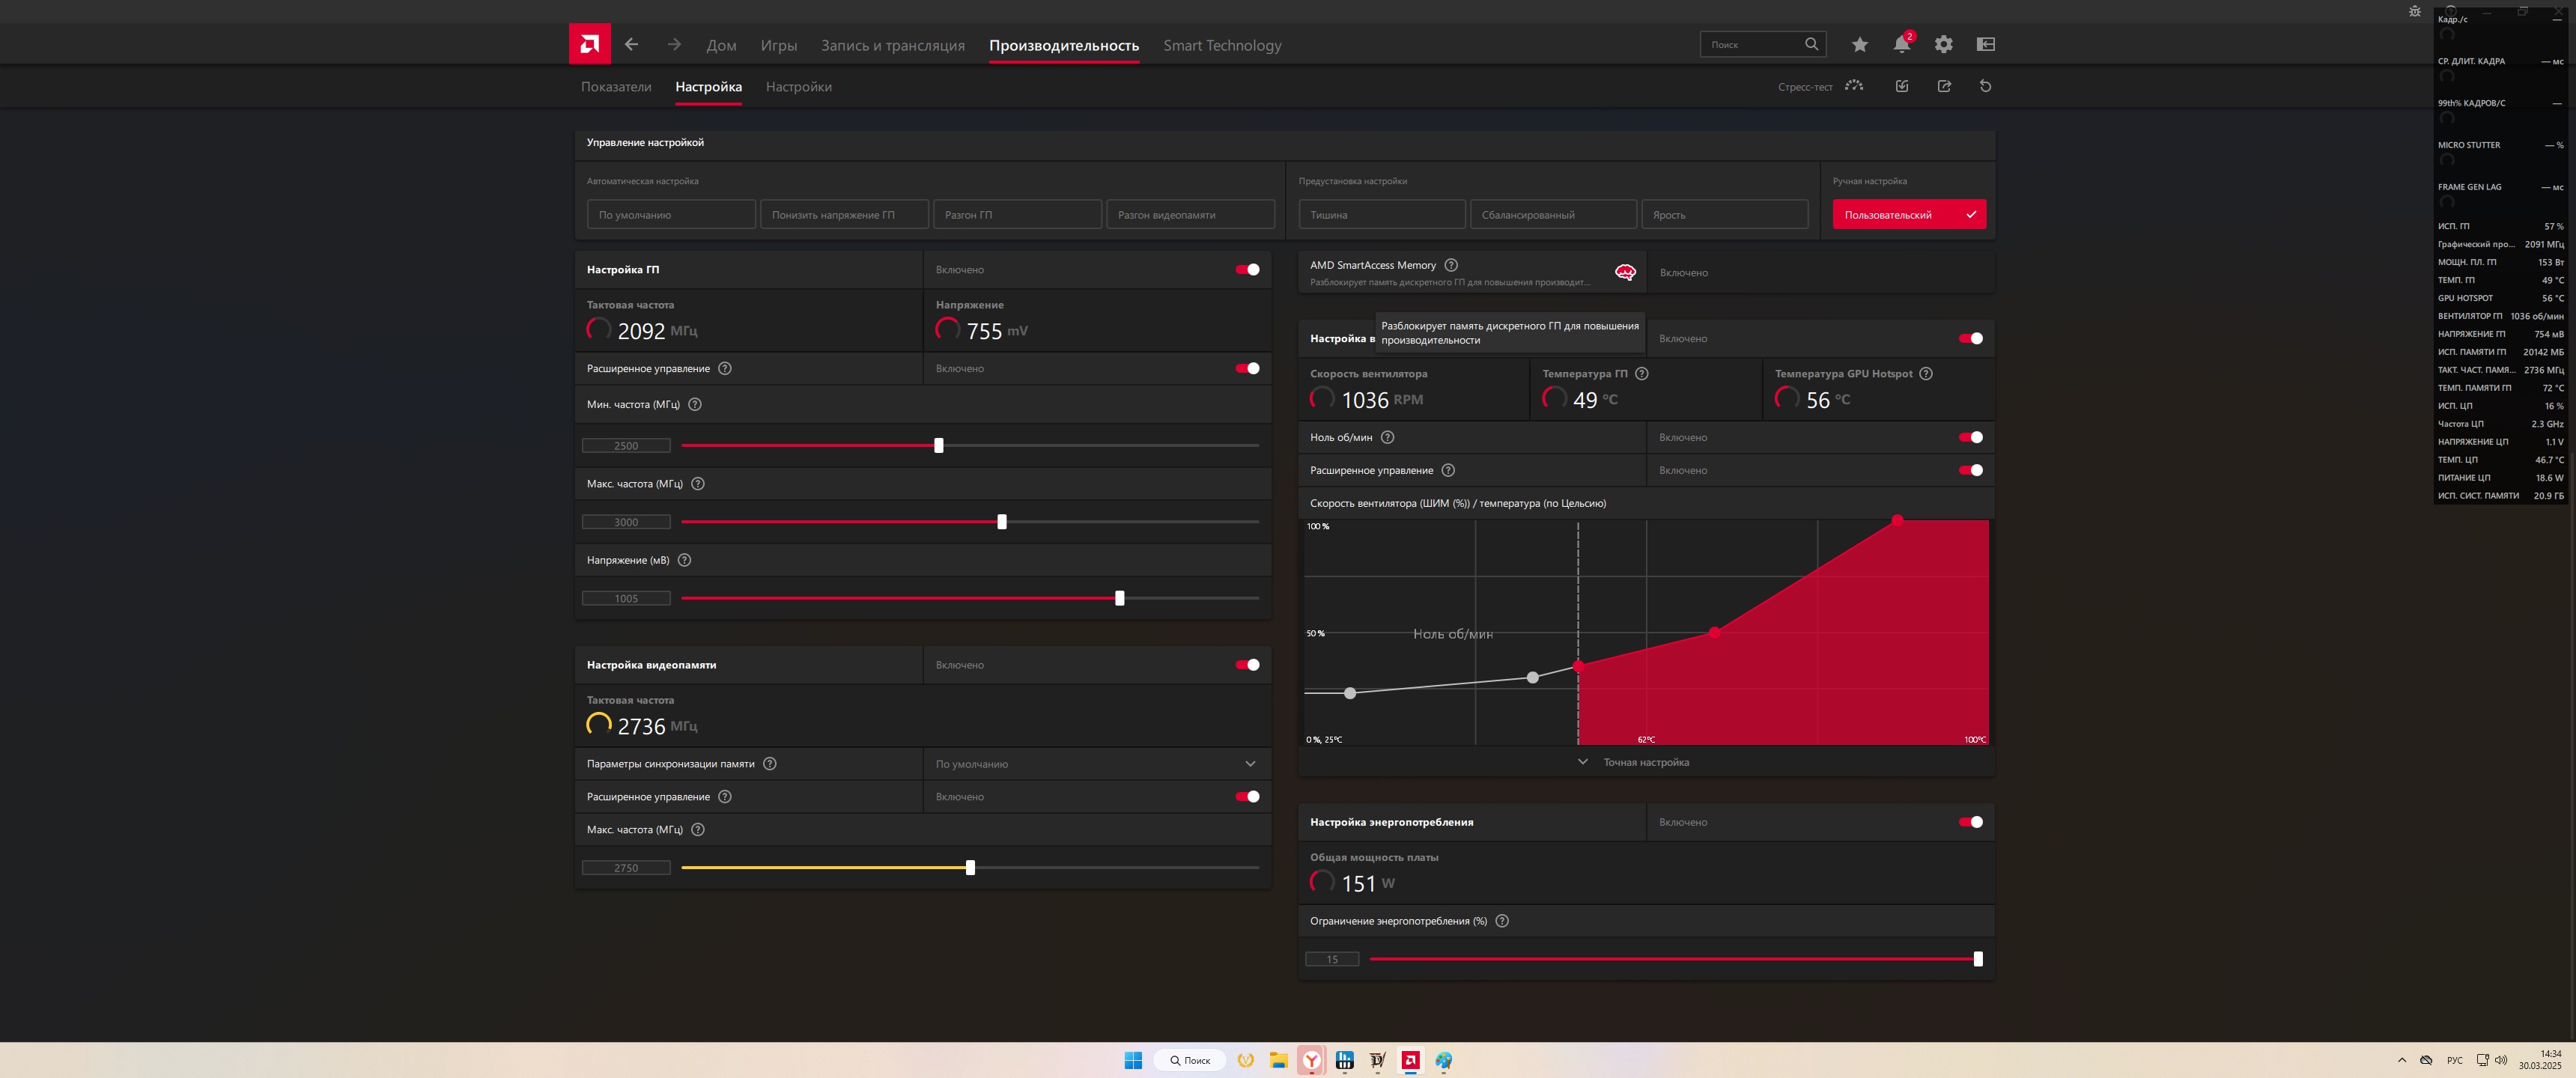Image resolution: width=2576 pixels, height=1078 pixels.
Task: Click the stress test icon
Action: (1854, 86)
